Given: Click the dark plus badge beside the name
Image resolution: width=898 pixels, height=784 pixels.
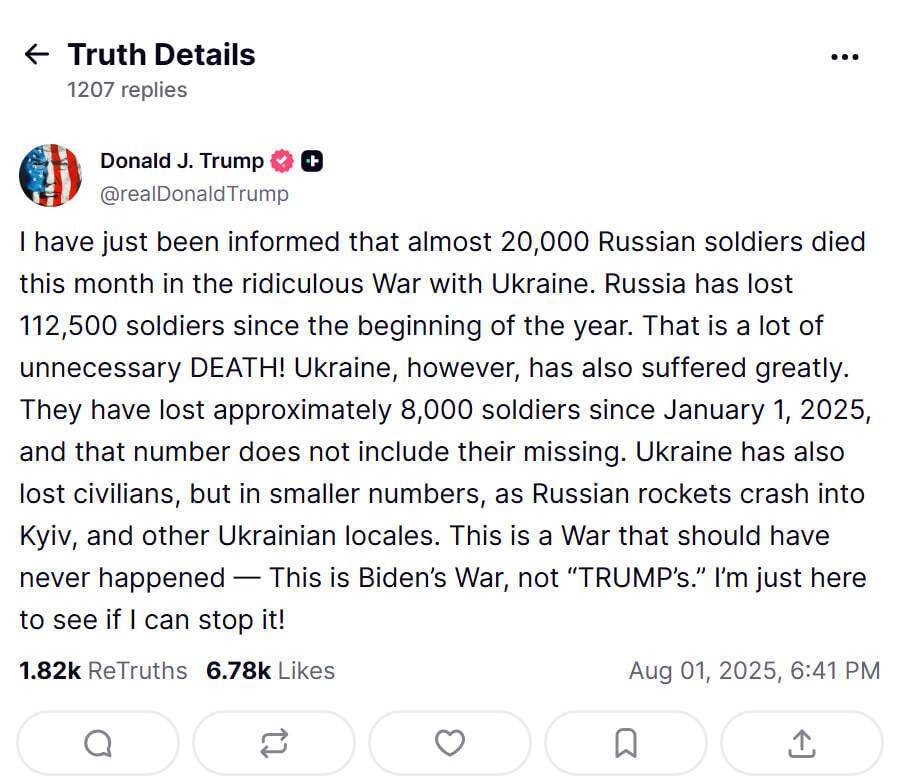Looking at the screenshot, I should coord(312,161).
